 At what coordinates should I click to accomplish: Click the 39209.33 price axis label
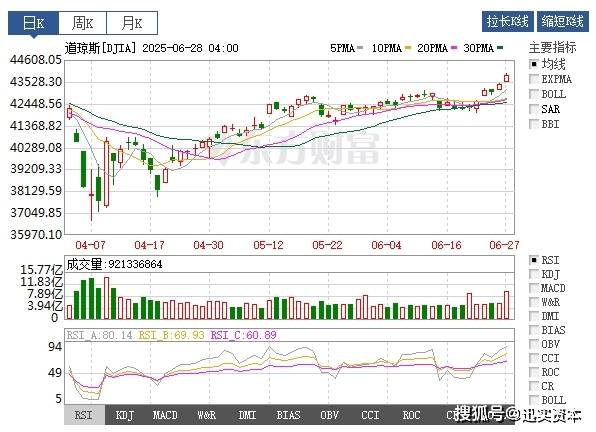36,169
